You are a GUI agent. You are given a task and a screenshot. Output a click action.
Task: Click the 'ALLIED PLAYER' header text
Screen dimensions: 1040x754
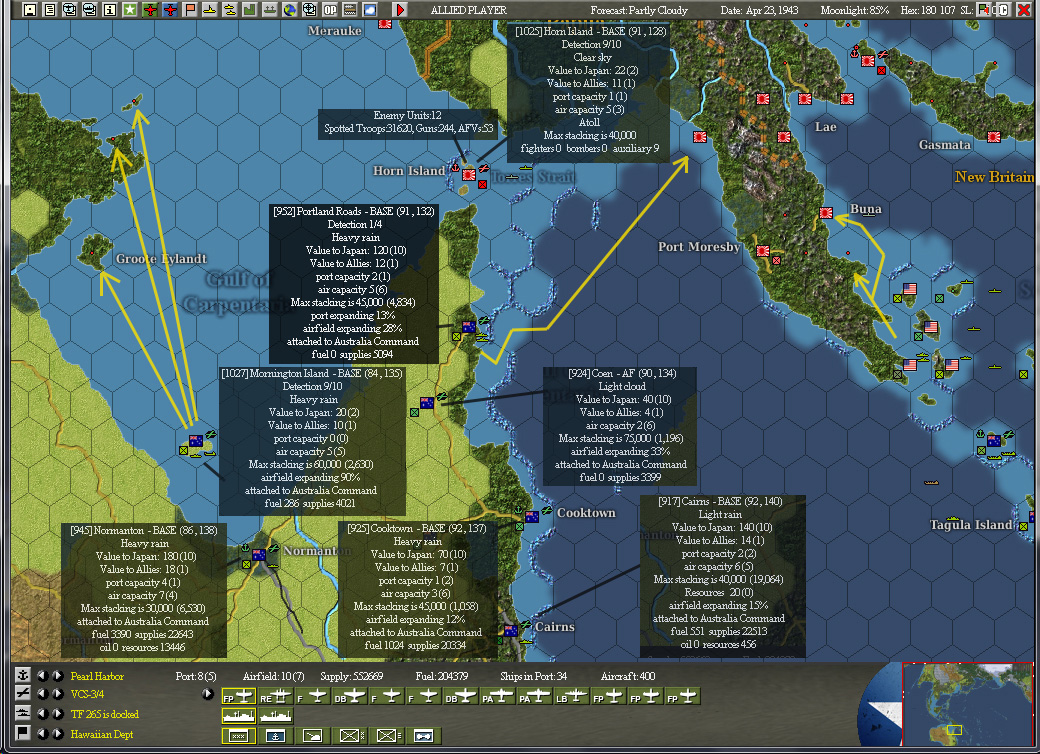point(468,10)
